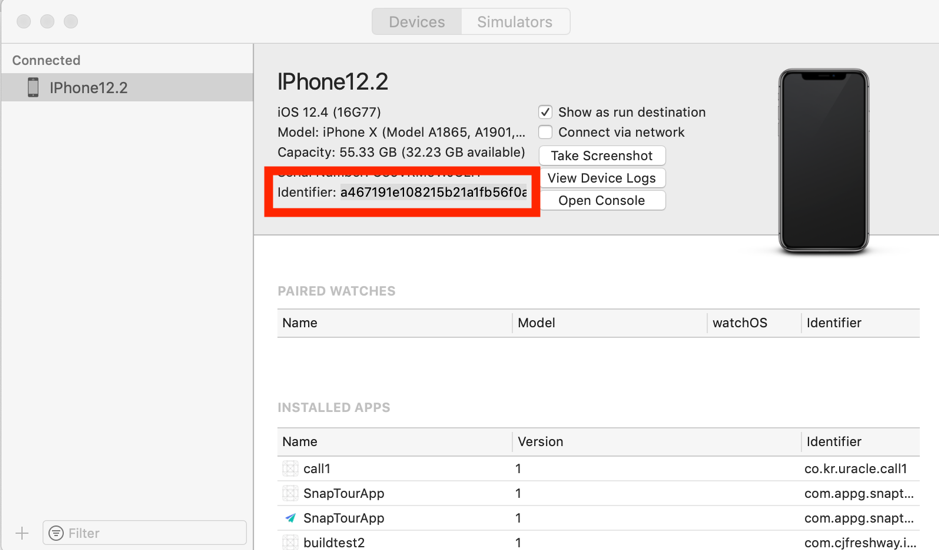Click the Model: iPhone X text line
Screen dimensions: 939x550
pos(401,132)
